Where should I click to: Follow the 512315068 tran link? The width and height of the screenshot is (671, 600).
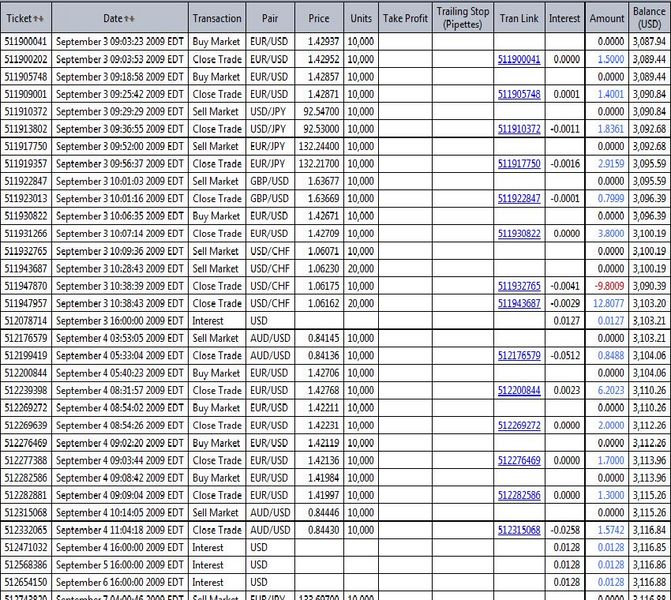[519, 529]
